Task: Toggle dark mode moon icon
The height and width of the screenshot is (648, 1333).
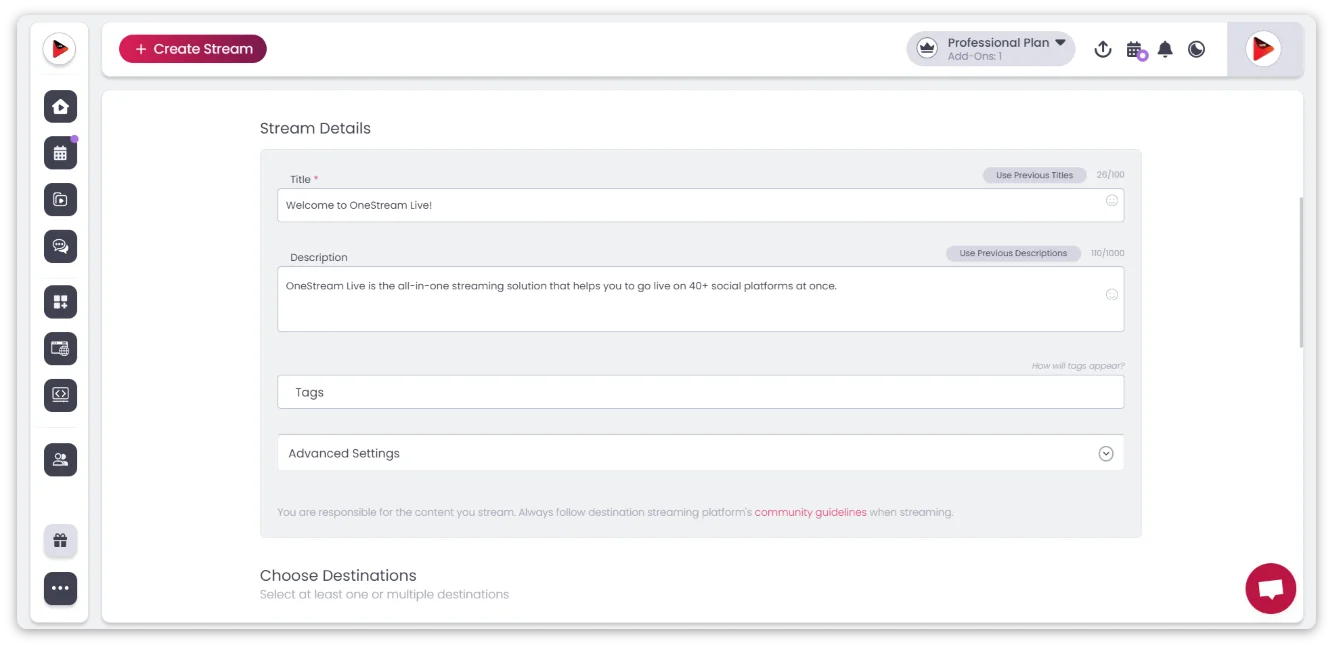Action: 1196,49
